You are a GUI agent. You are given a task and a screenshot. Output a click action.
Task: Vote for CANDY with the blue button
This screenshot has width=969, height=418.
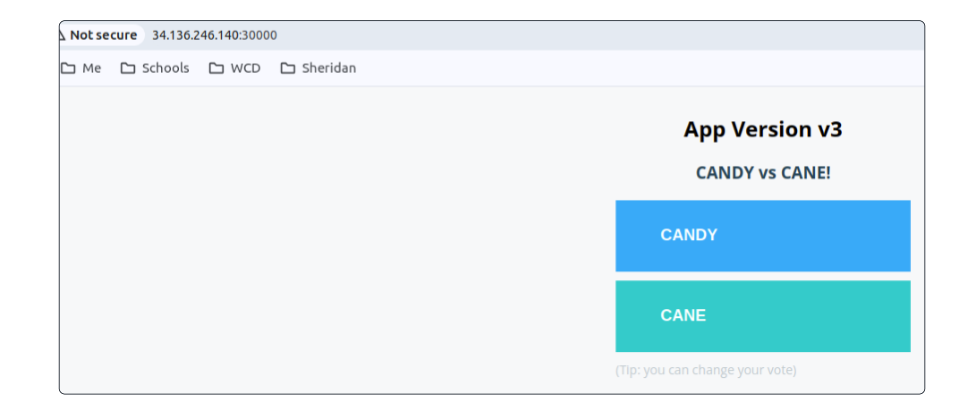pos(762,236)
